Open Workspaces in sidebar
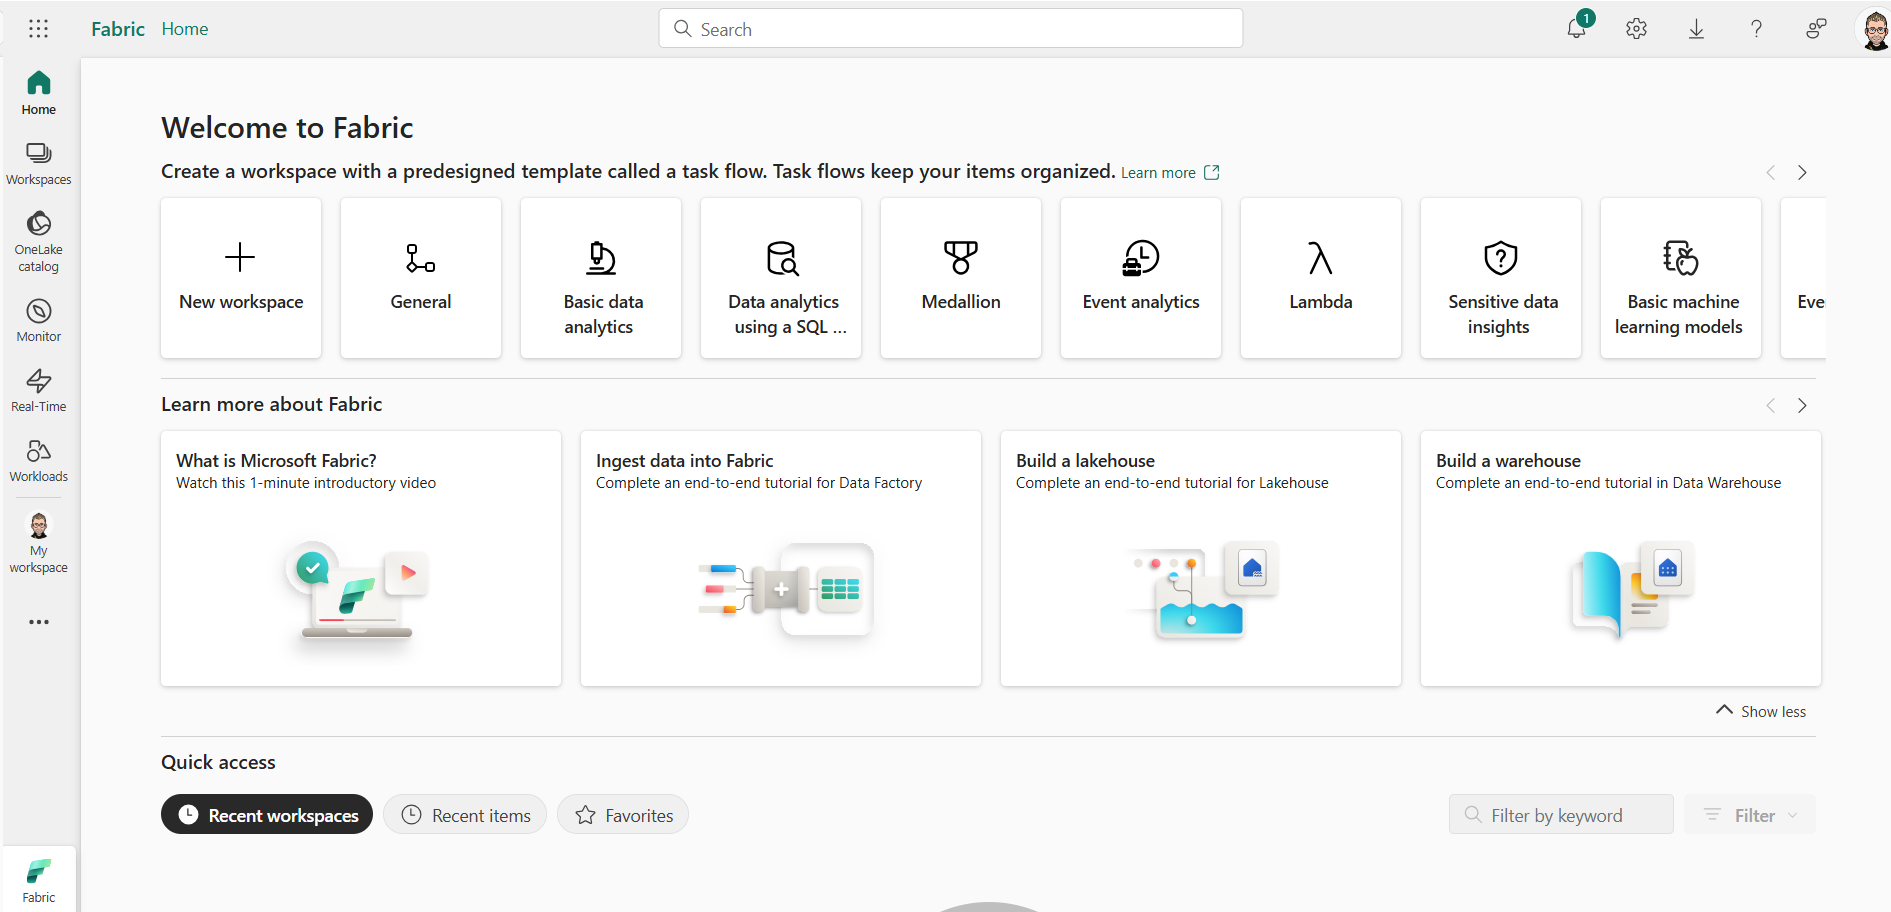The height and width of the screenshot is (912, 1891). click(39, 164)
